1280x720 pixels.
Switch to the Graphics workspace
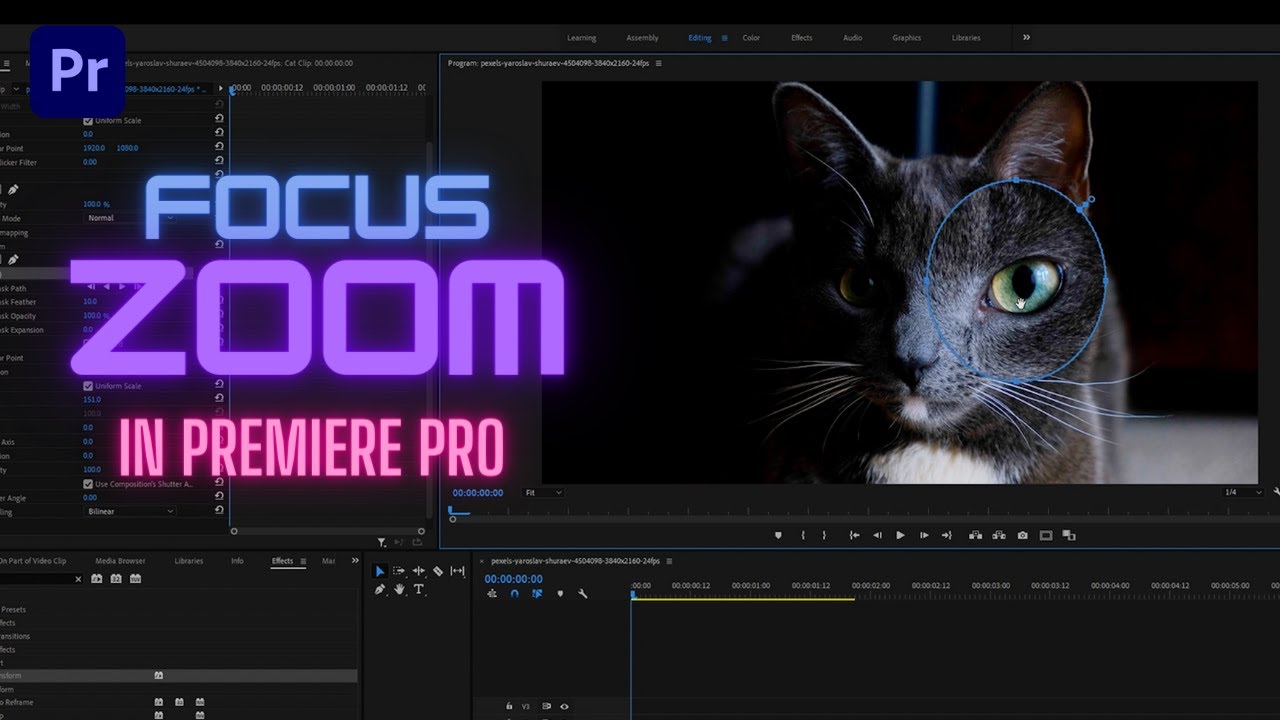tap(907, 38)
